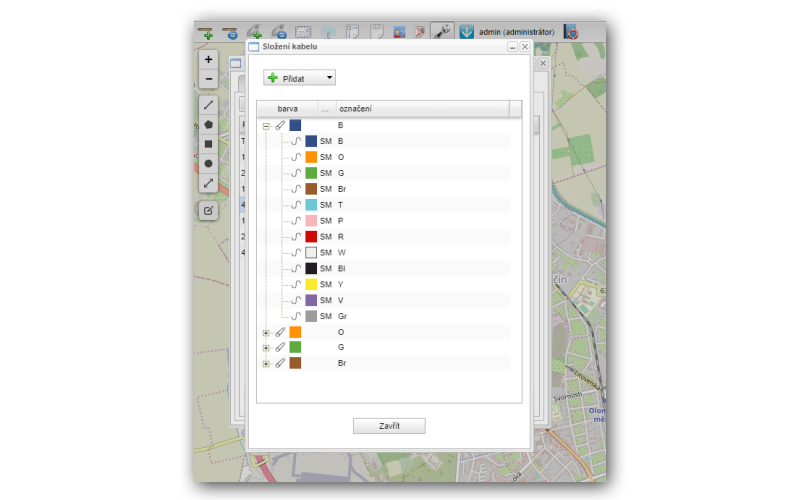Expand the orange O tube node
Screen dimensions: 800x500
tap(266, 332)
